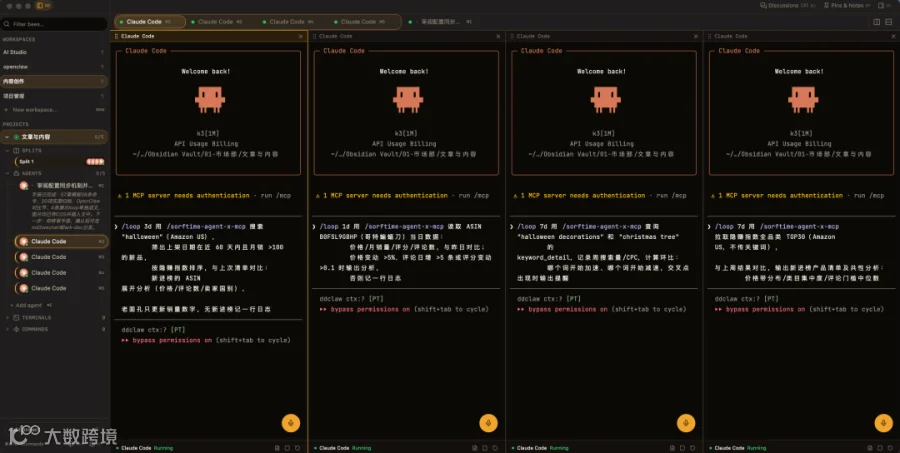Click 'bypass permissions on' in /loop 3d pane
The height and width of the screenshot is (453, 900).
173,340
